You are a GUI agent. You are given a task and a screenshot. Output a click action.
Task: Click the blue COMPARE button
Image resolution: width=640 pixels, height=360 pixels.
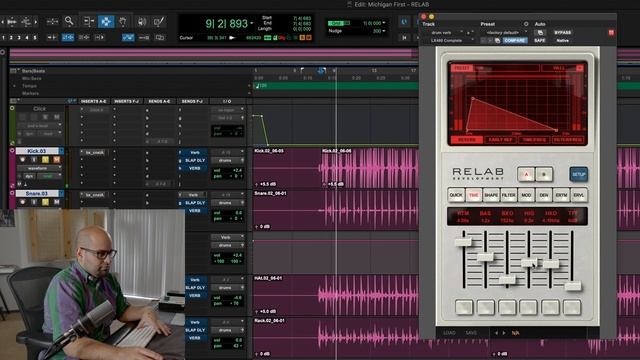[x=515, y=40]
